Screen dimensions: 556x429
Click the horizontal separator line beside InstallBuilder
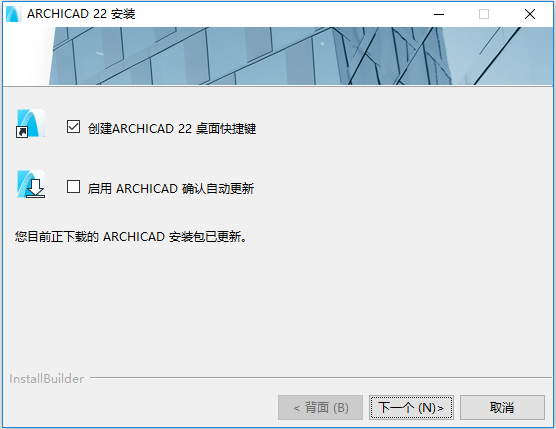(321, 378)
